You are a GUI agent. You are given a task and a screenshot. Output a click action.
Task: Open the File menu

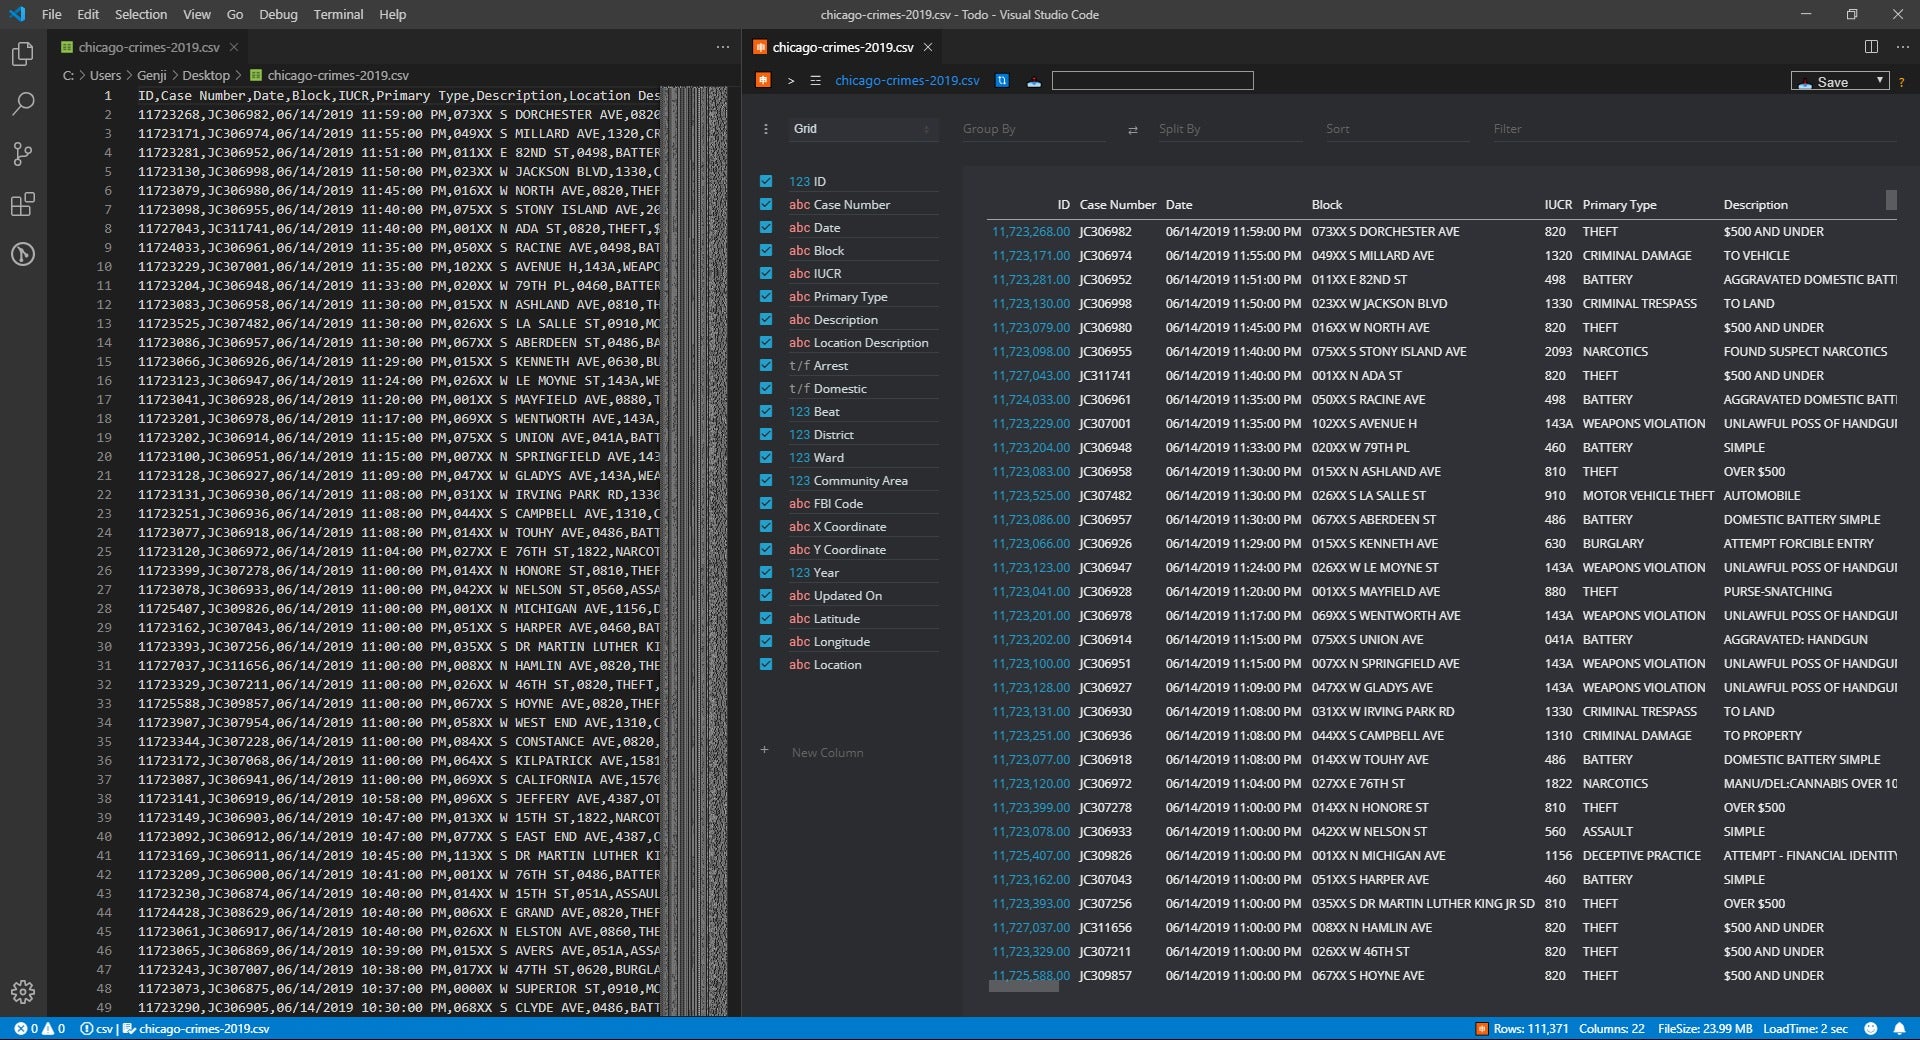point(52,14)
